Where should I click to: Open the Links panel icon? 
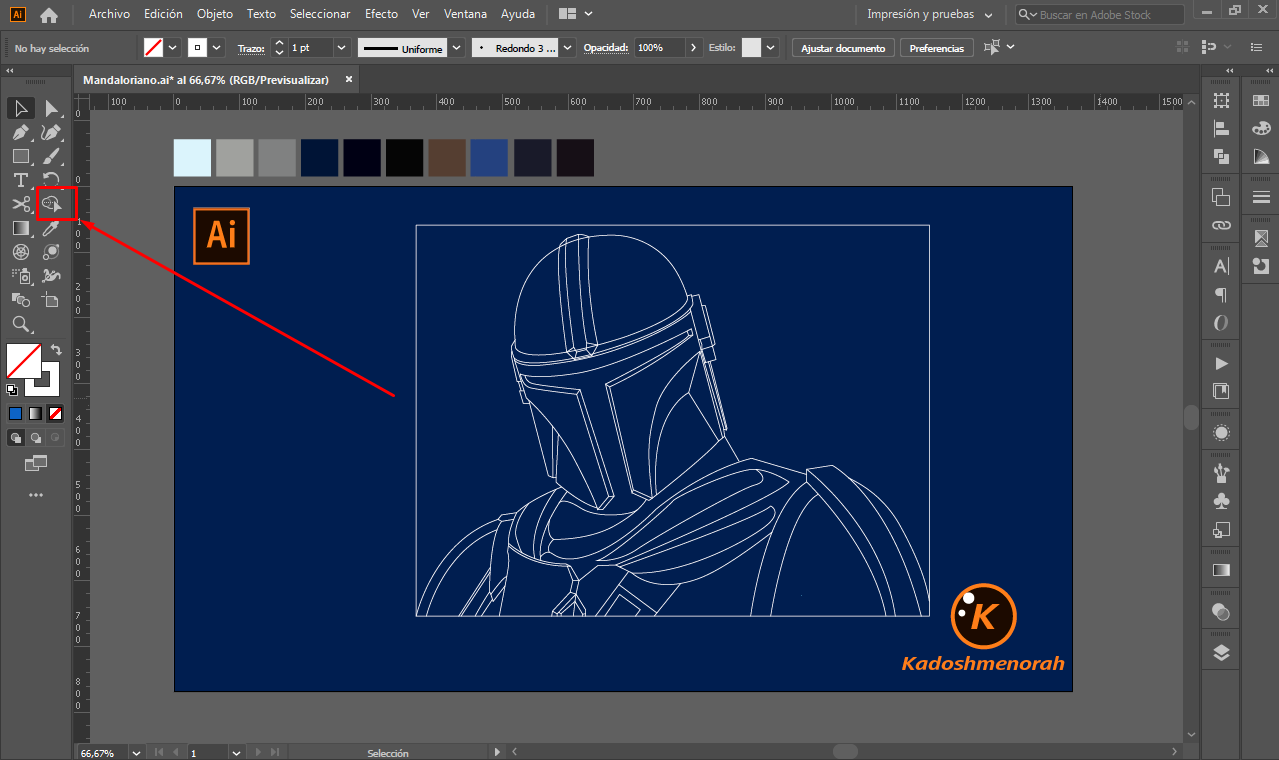pos(1221,225)
